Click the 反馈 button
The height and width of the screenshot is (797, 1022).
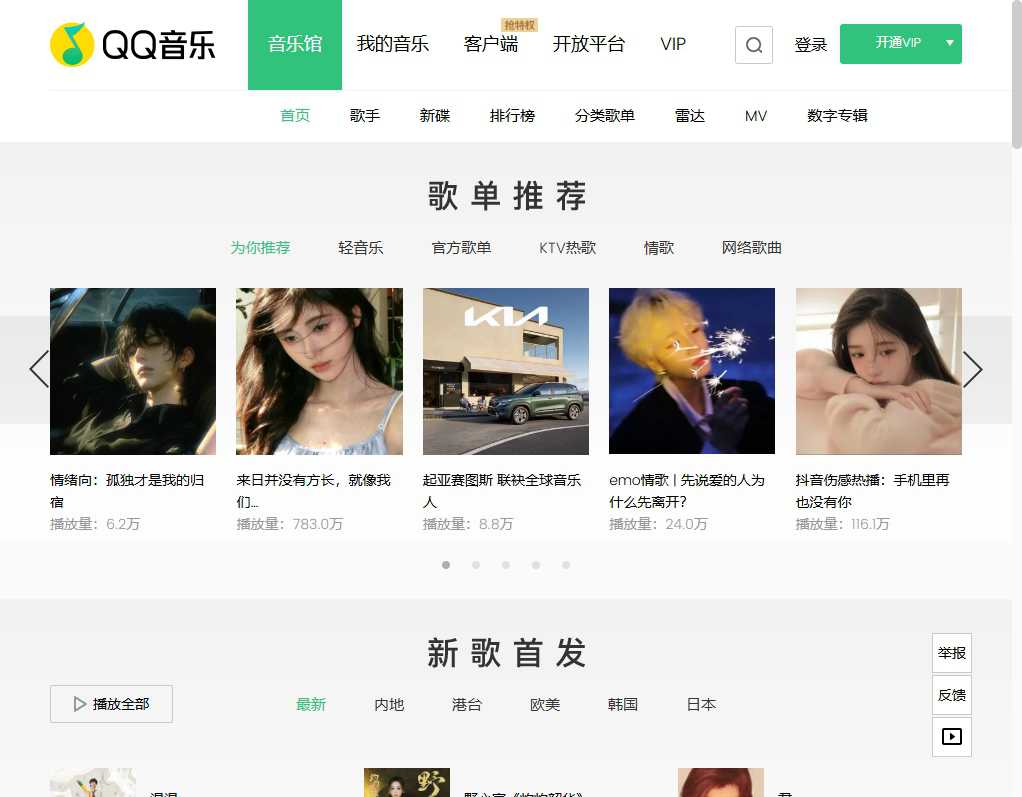[x=951, y=694]
